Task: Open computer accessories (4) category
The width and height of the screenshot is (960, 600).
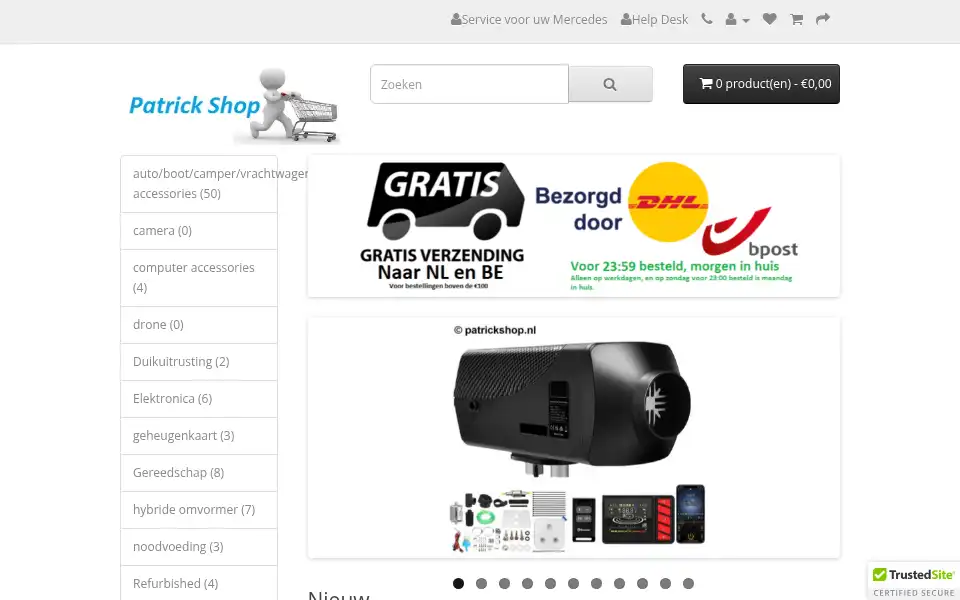Action: pos(199,278)
